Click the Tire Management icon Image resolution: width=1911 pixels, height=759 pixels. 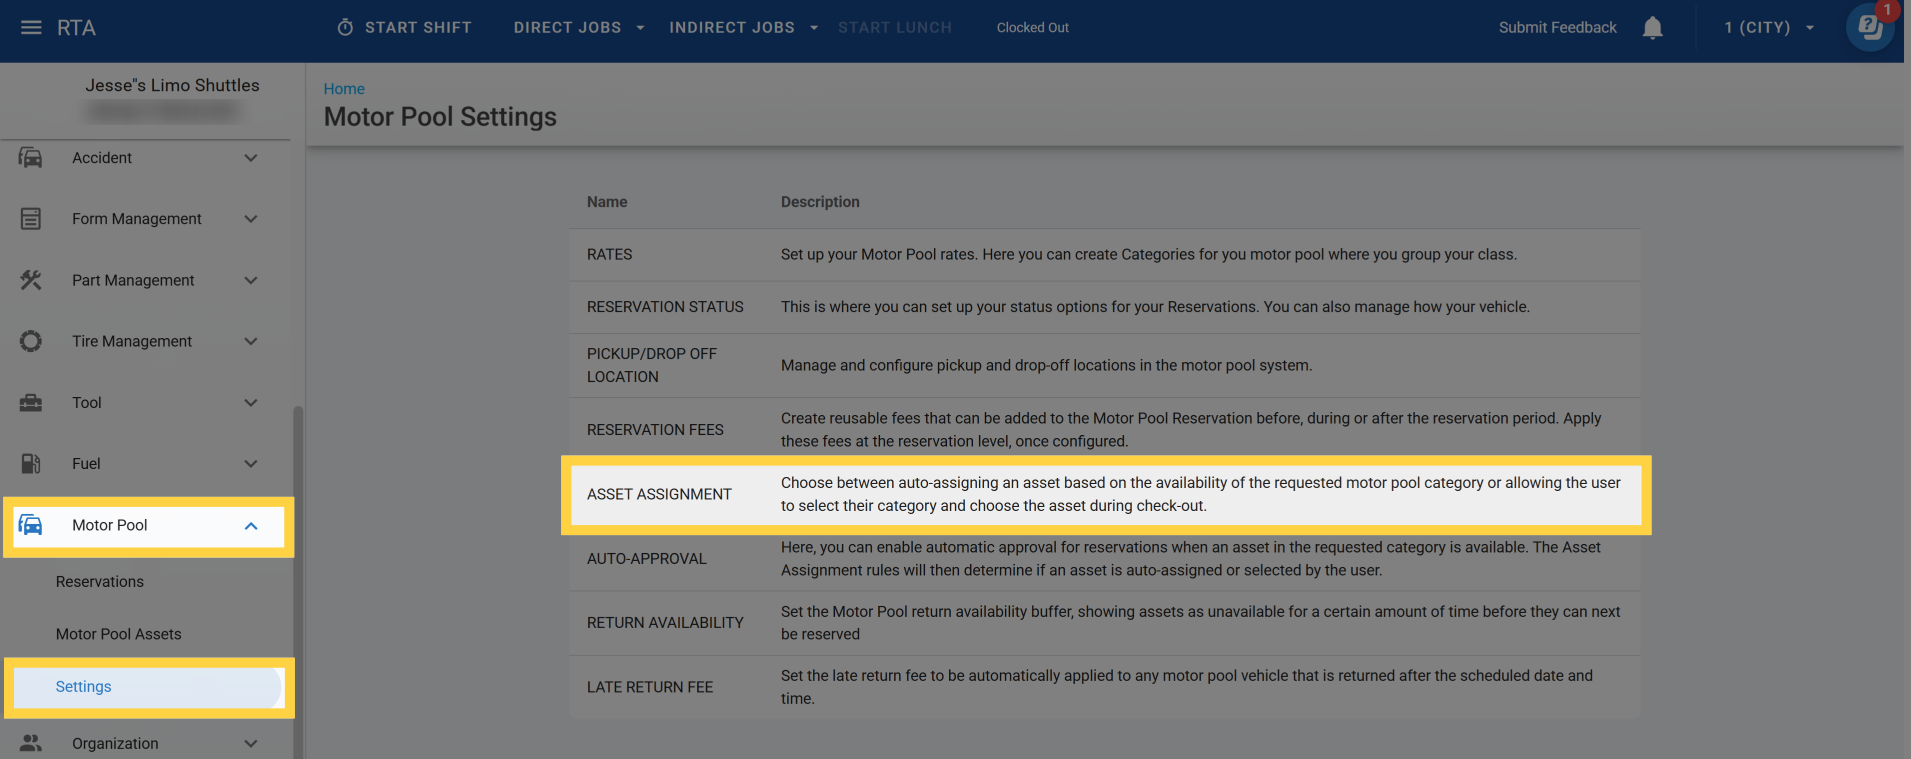pos(31,341)
